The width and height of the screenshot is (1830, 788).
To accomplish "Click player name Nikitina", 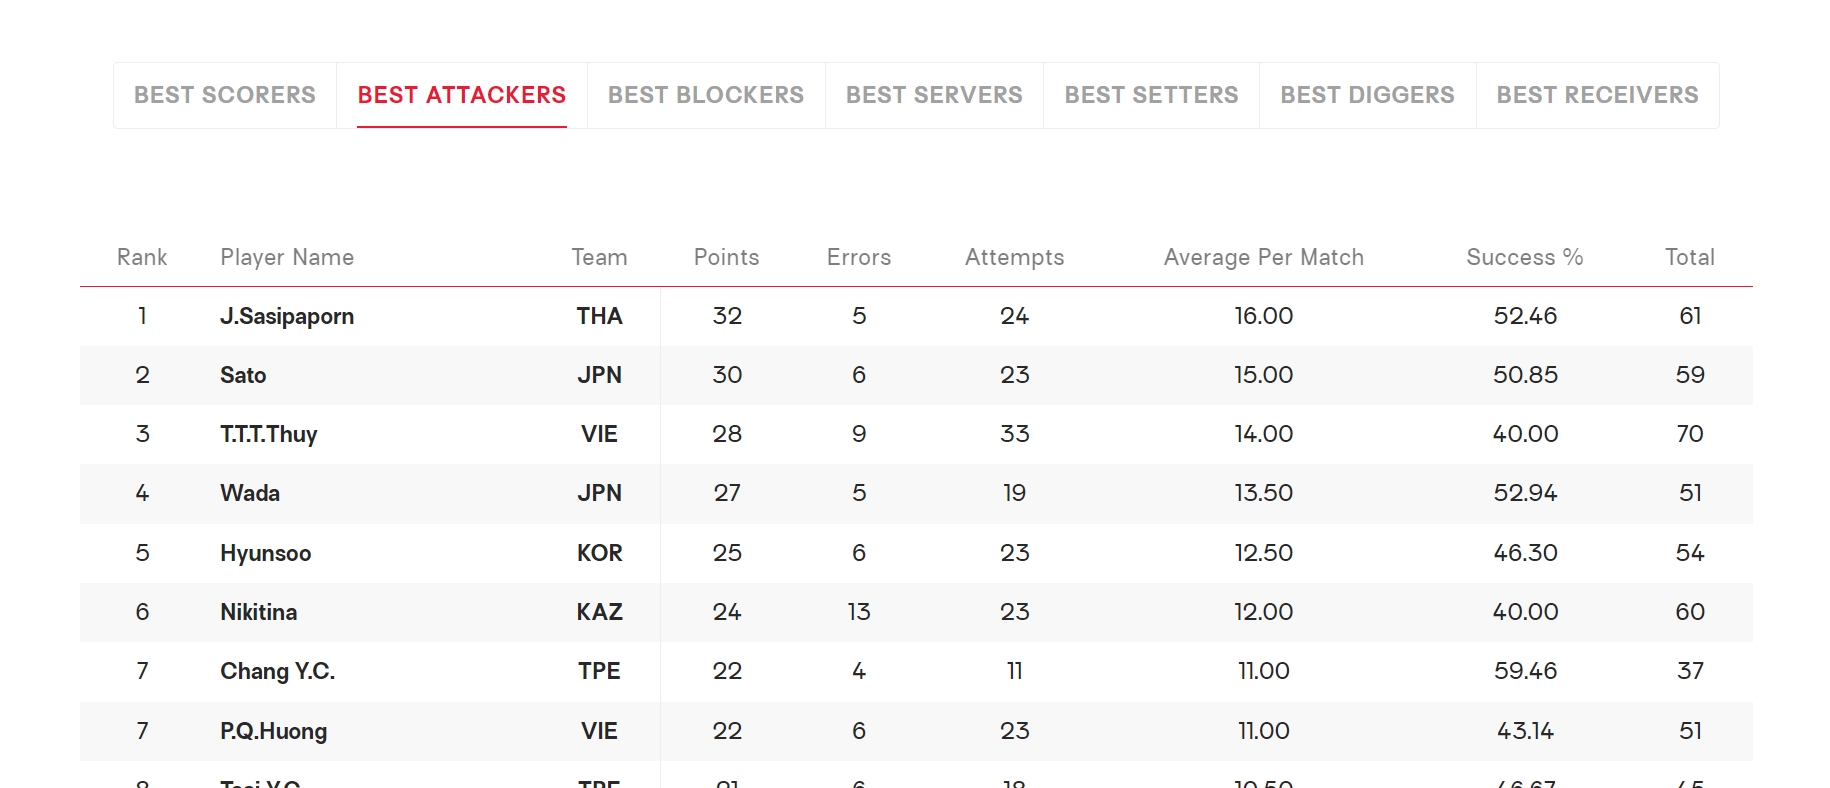I will 259,612.
